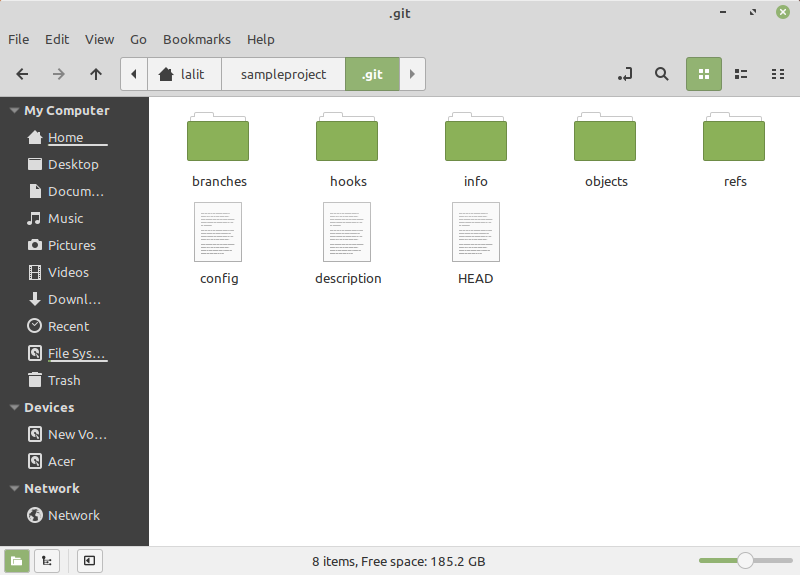Select the branches folder icon
Viewport: 800px width, 575px height.
[x=218, y=137]
